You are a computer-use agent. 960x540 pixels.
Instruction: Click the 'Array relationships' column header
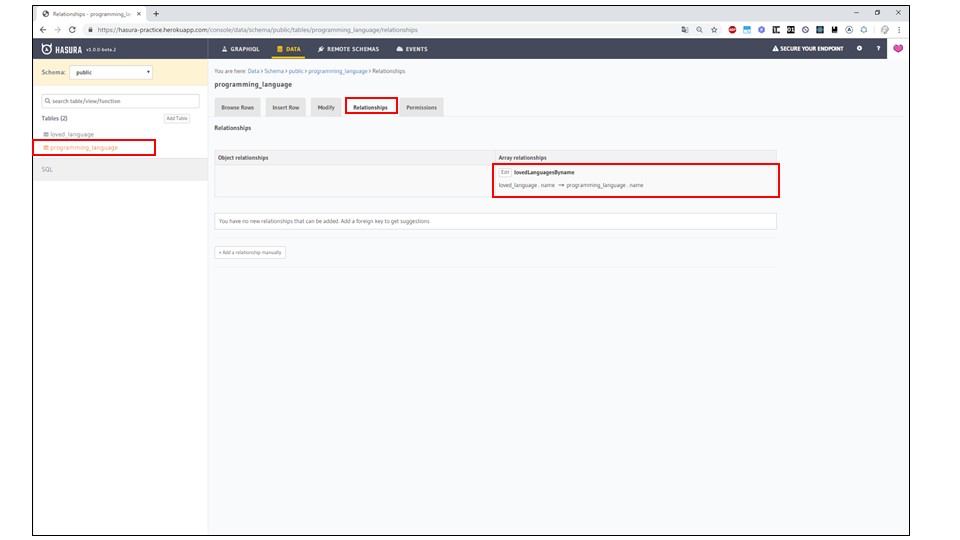[x=522, y=157]
